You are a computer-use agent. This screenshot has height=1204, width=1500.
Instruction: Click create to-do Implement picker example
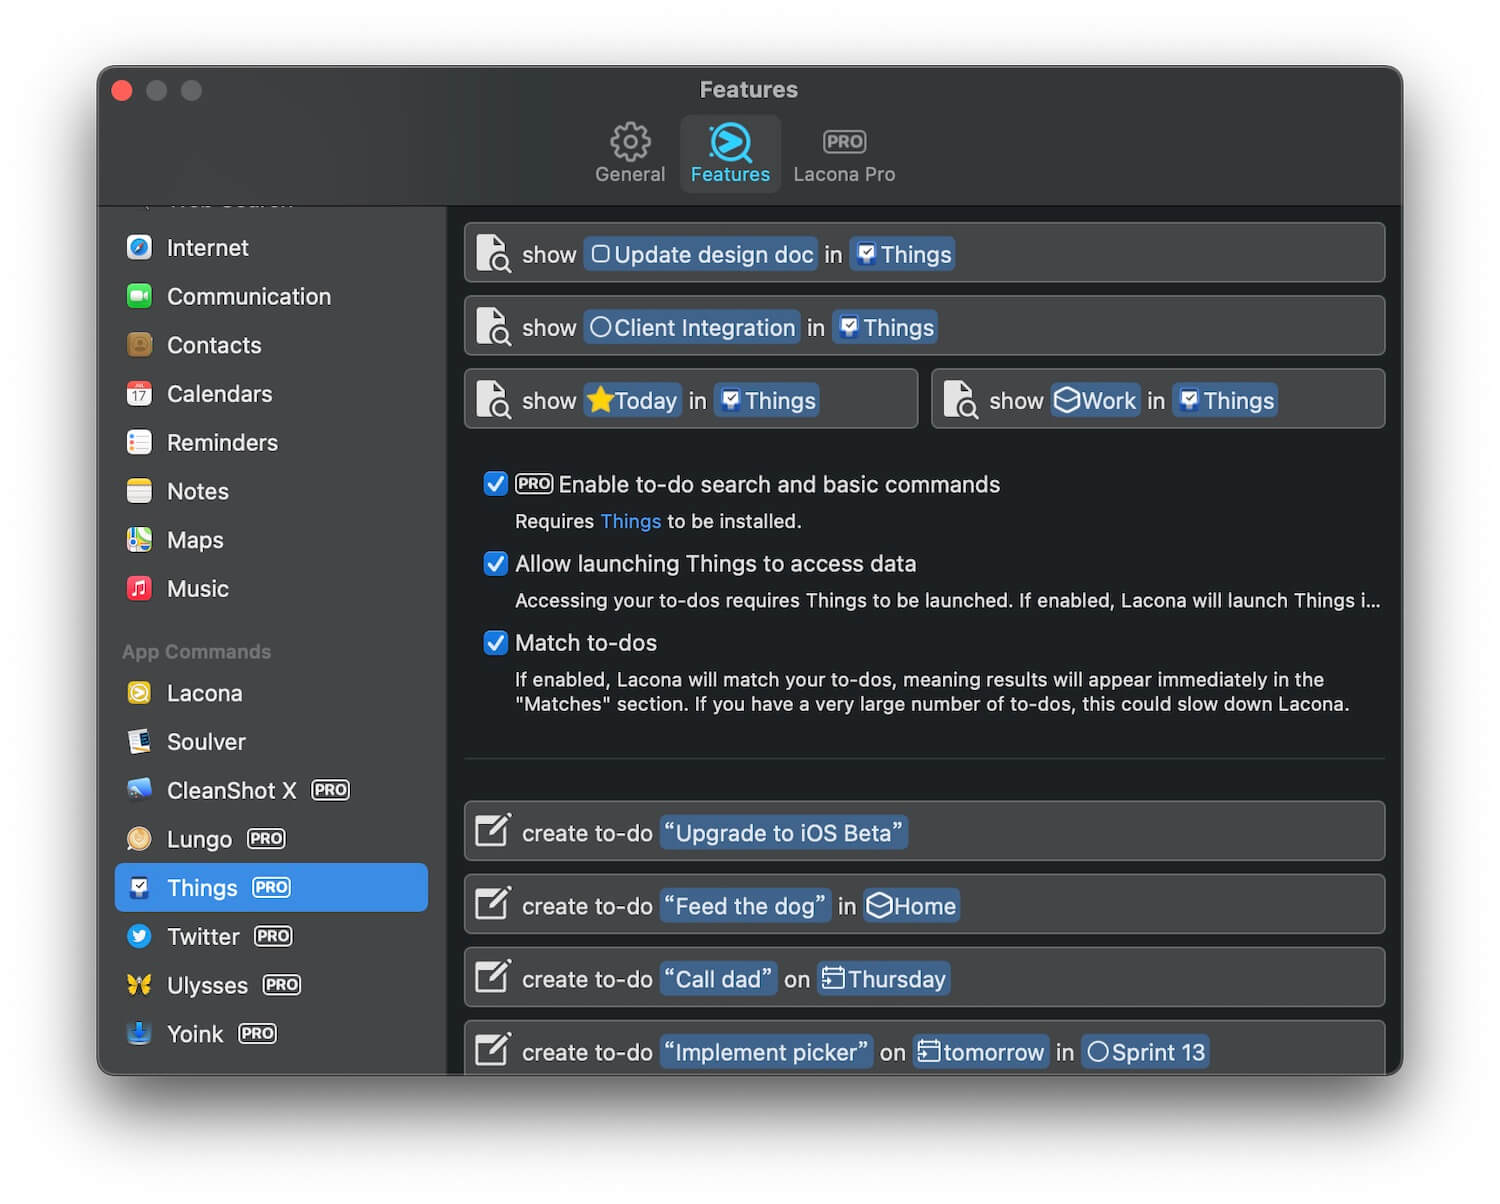coord(924,1048)
